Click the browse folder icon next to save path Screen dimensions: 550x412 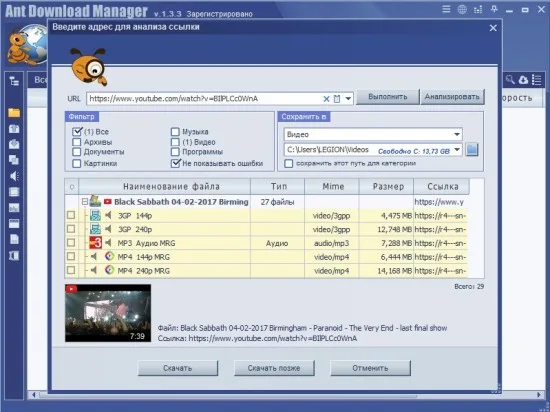(x=472, y=150)
